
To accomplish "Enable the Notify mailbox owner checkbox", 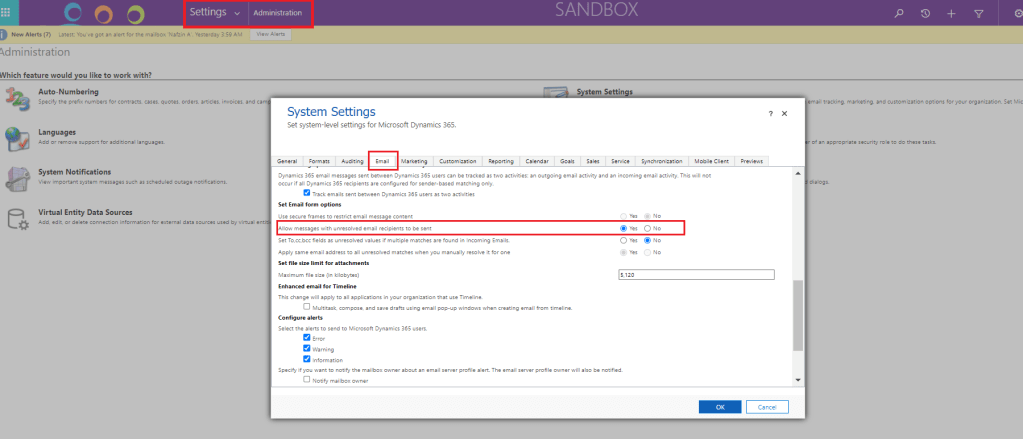I will coord(307,380).
